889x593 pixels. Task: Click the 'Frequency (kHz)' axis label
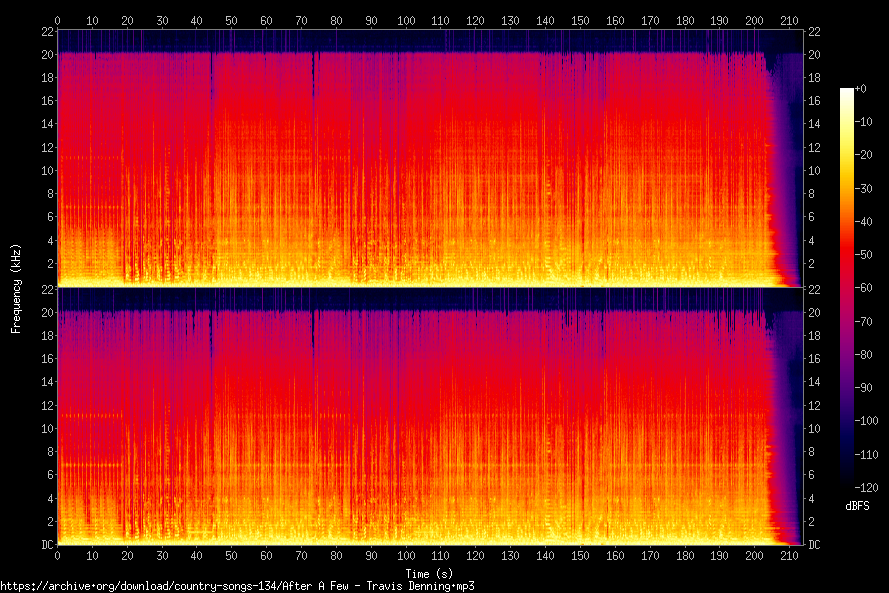point(16,287)
